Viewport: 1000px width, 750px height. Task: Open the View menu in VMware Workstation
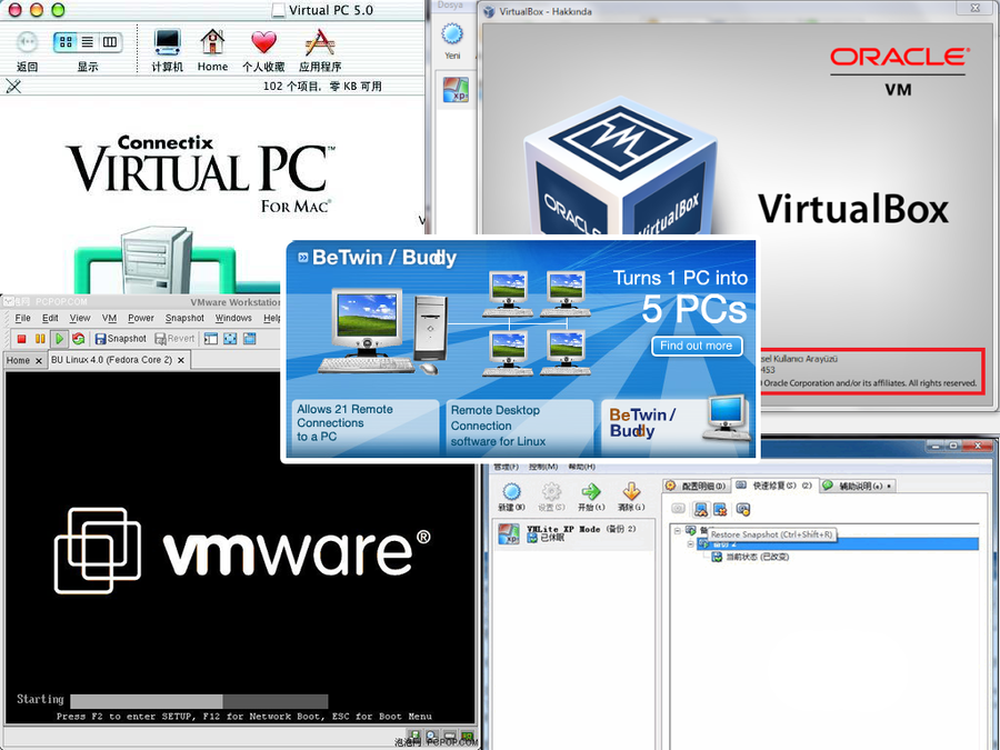click(80, 318)
